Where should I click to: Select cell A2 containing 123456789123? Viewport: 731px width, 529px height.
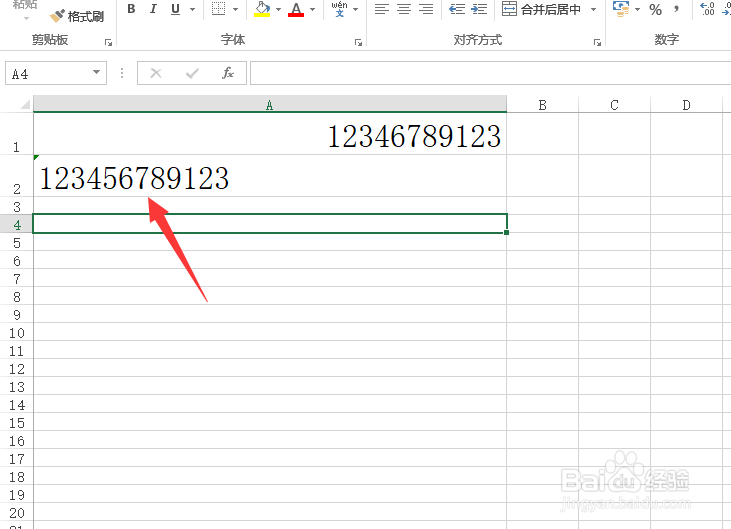[270, 175]
